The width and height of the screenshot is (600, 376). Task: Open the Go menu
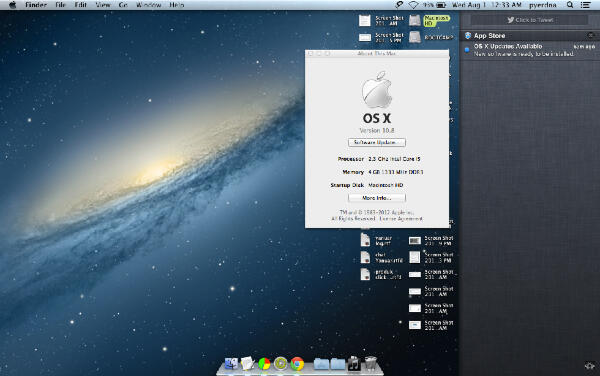pos(123,5)
